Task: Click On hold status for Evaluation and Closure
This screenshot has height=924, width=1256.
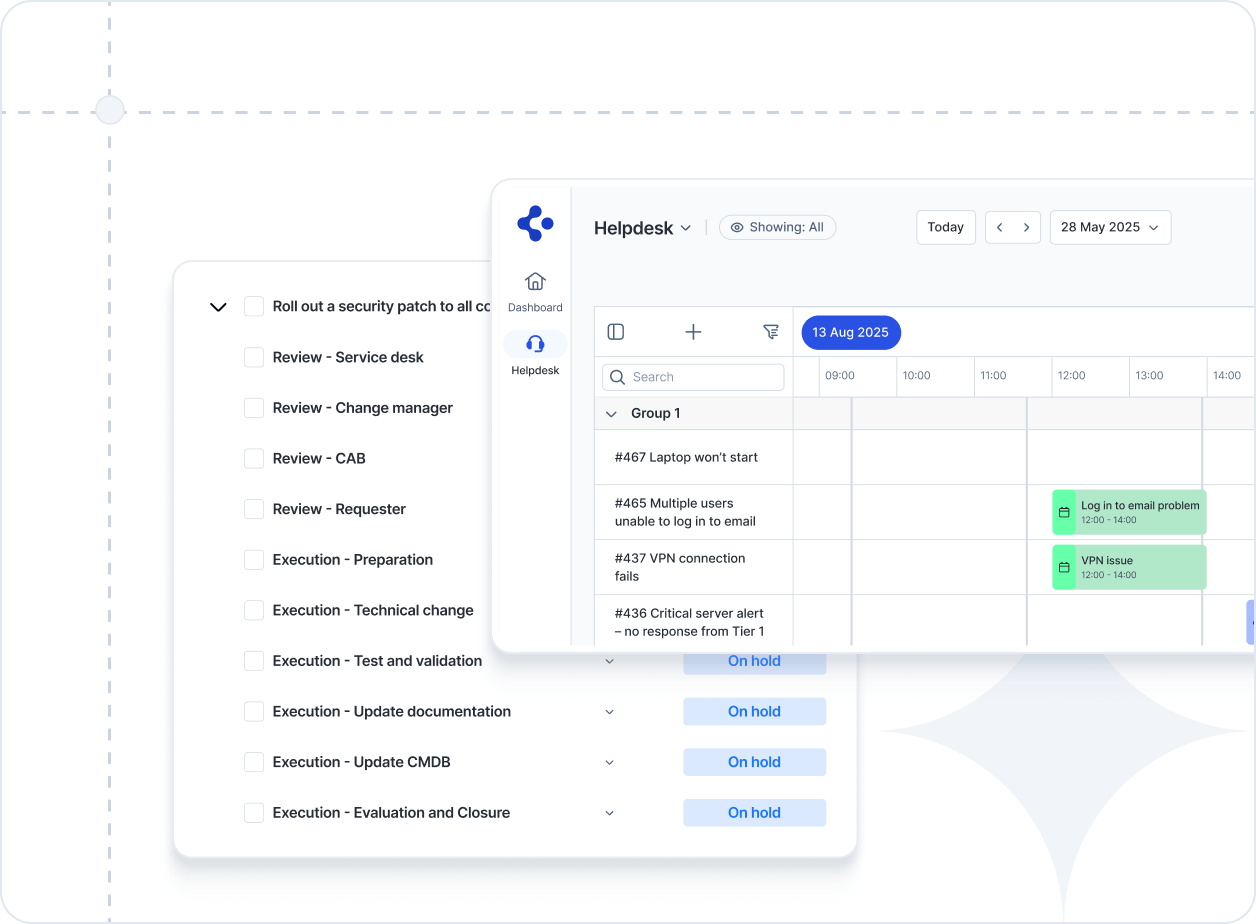Action: [x=754, y=813]
